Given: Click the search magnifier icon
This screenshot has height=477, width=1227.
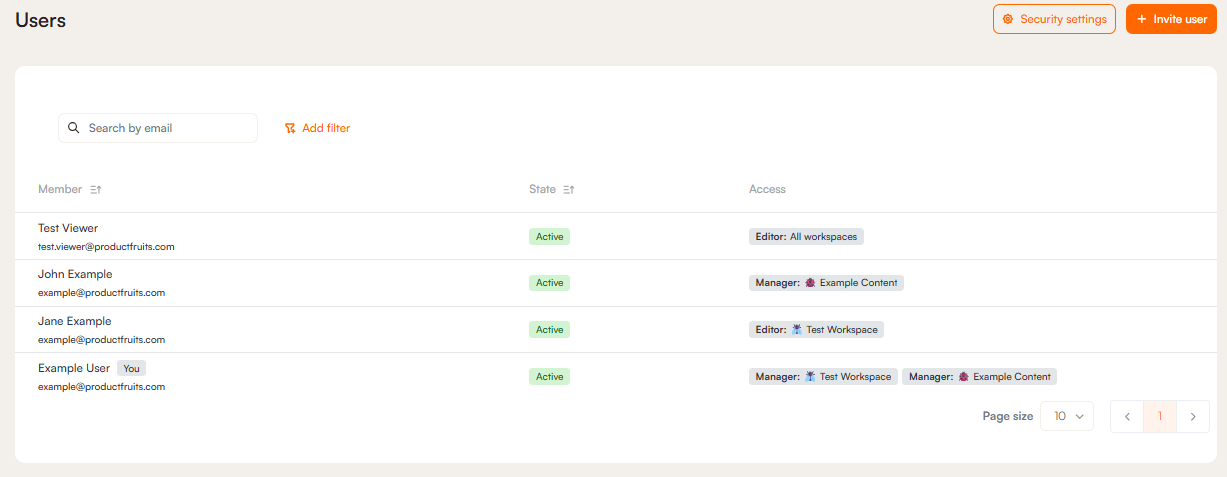Looking at the screenshot, I should [x=74, y=128].
